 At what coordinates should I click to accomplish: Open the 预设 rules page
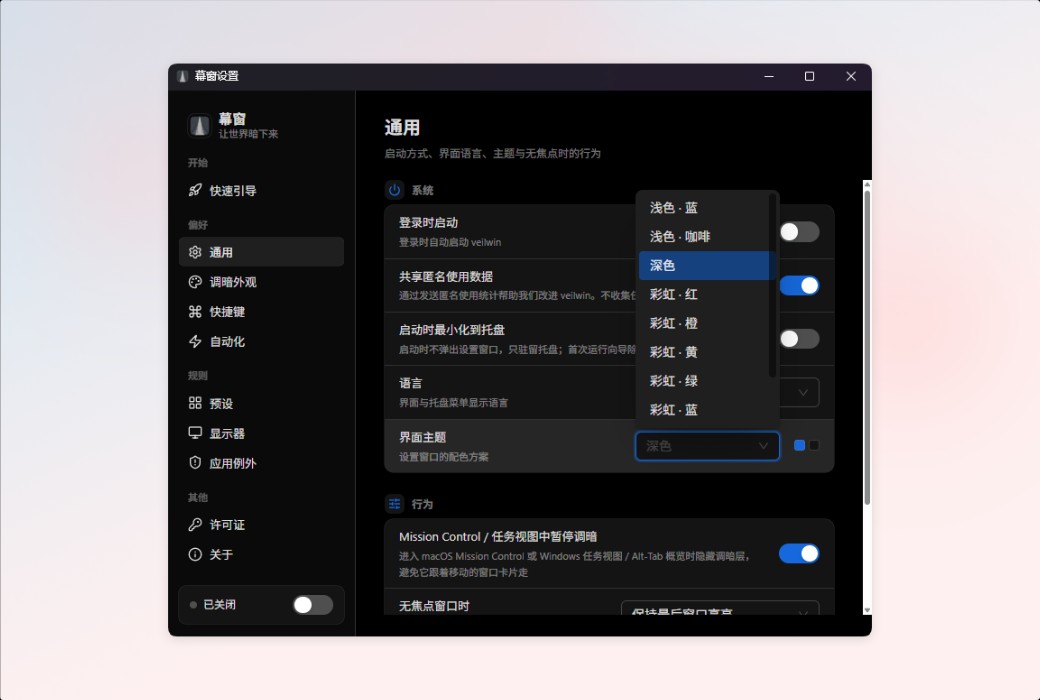pyautogui.click(x=261, y=403)
